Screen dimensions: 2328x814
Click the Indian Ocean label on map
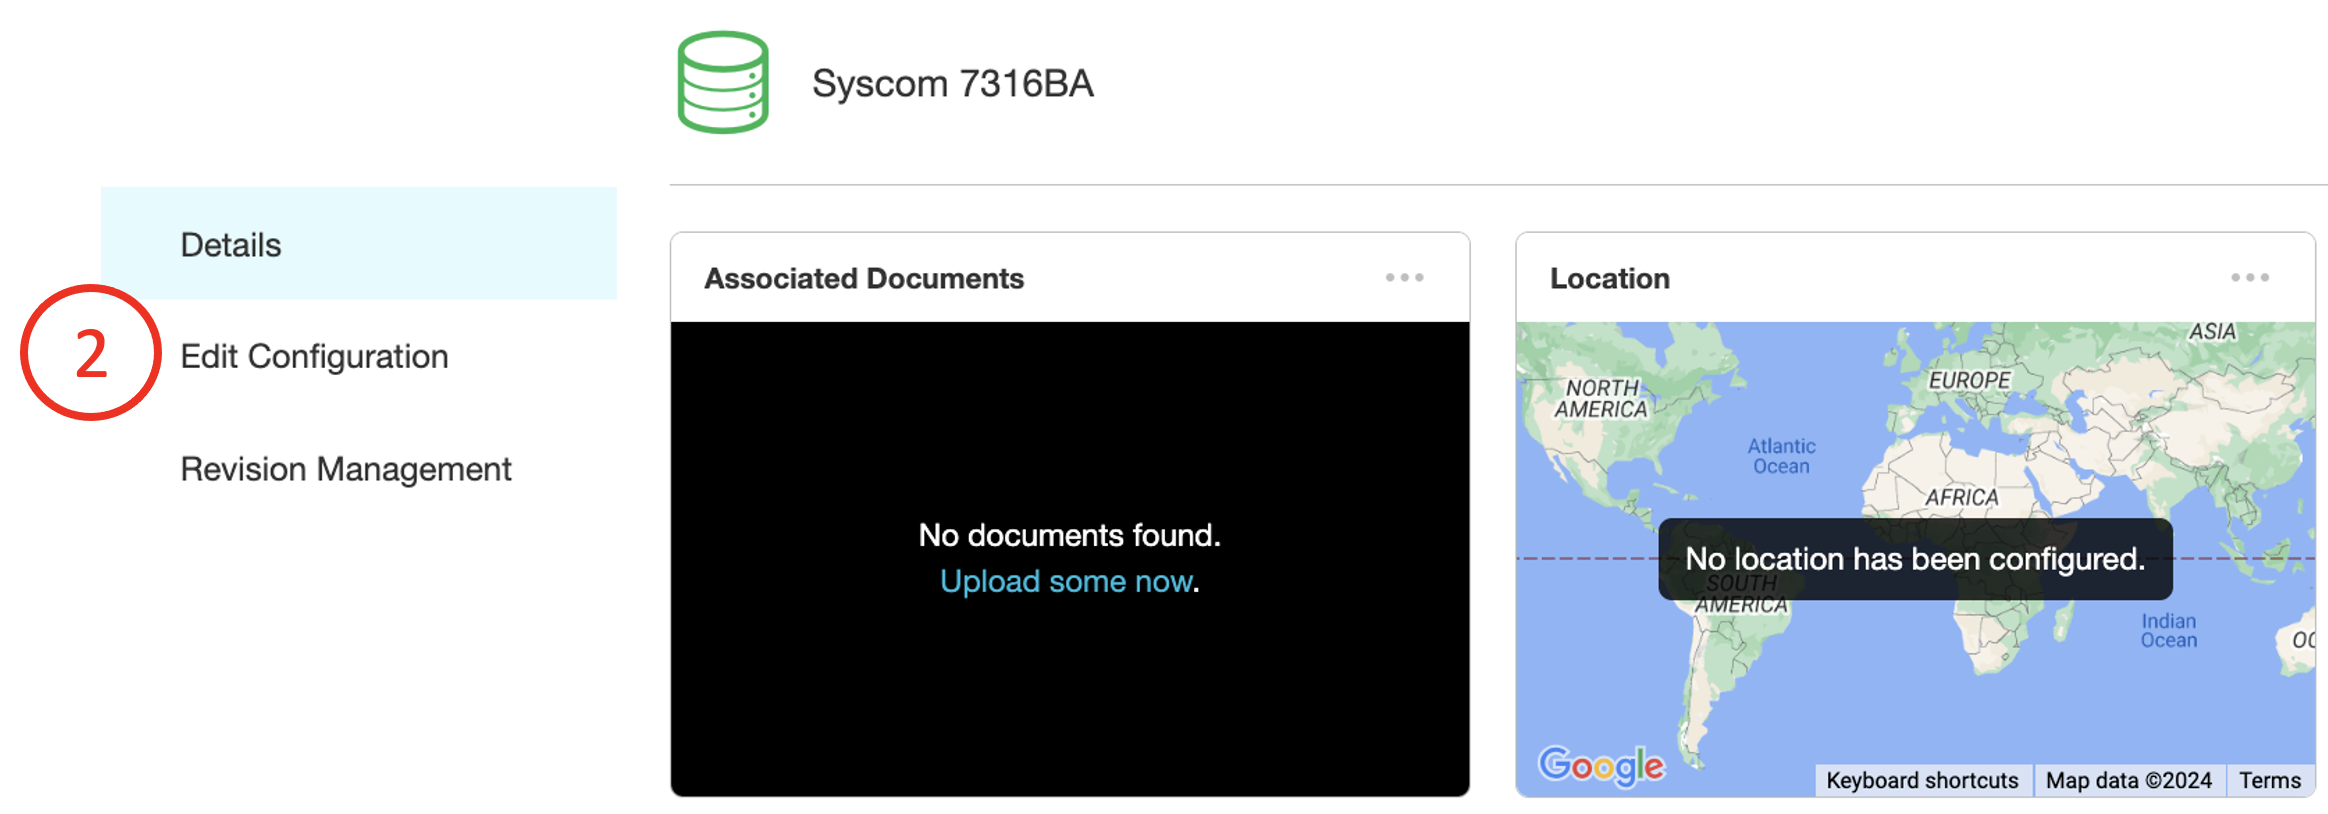pos(2168,631)
